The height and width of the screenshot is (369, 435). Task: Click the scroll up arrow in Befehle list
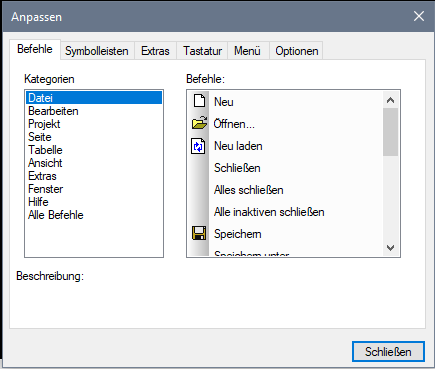coord(391,100)
